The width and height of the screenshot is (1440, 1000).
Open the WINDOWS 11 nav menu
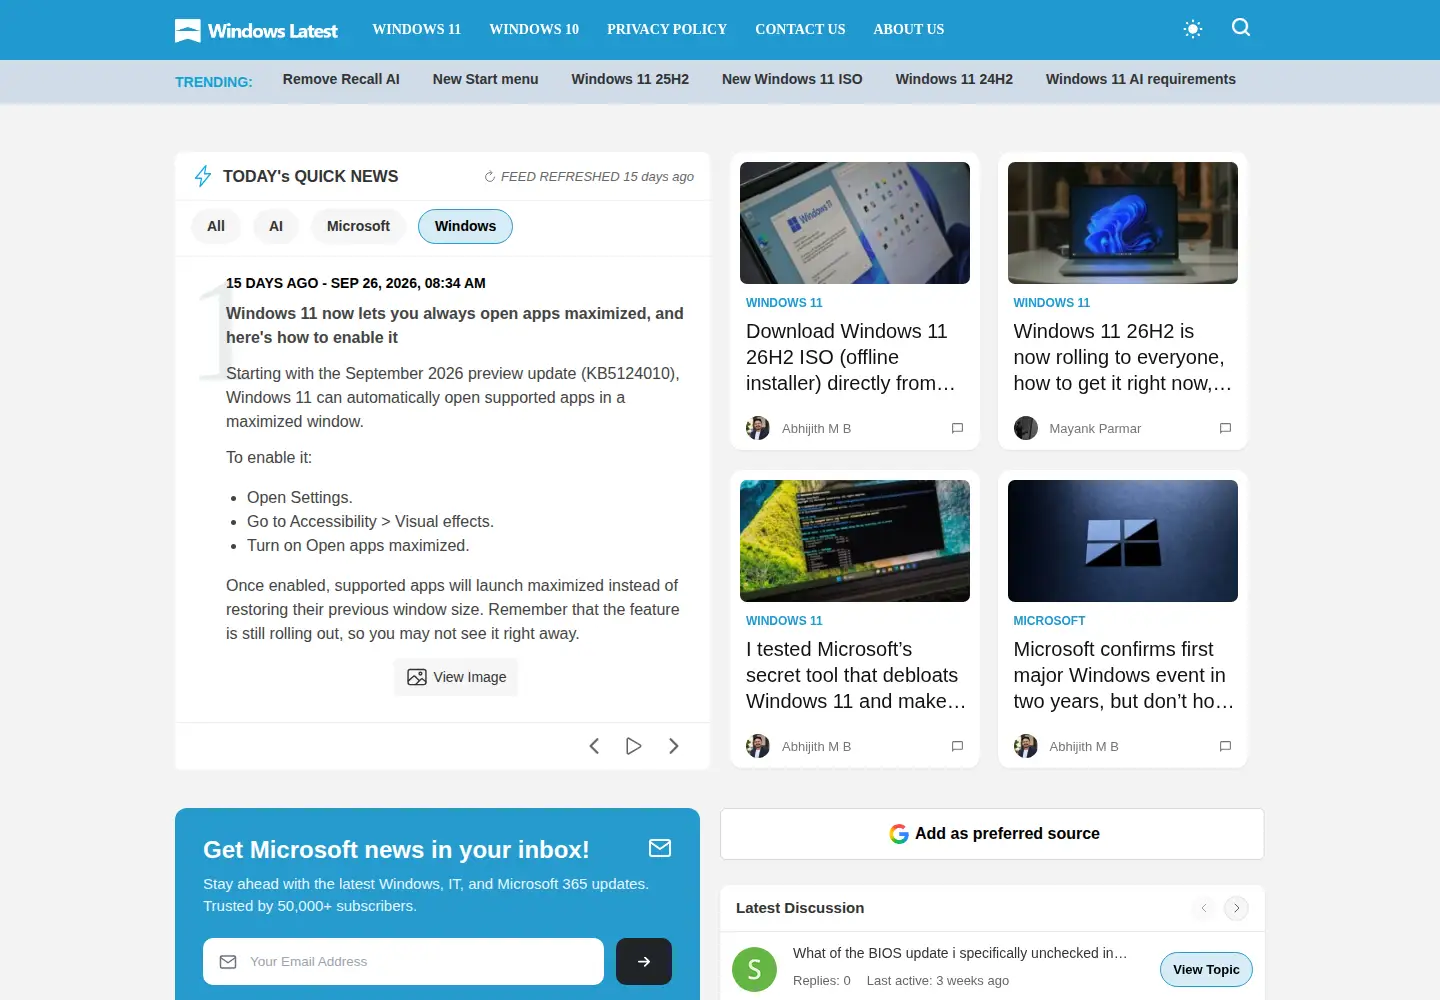point(417,29)
